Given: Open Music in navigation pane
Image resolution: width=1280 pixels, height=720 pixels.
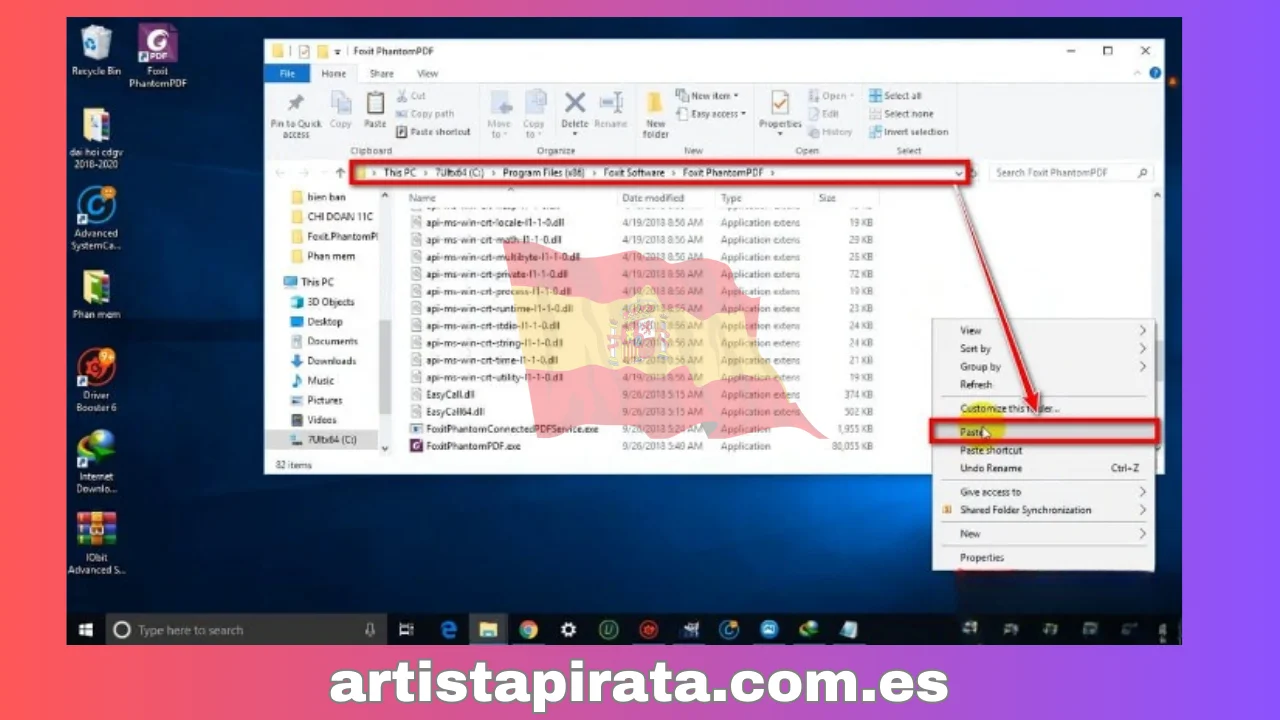Looking at the screenshot, I should click(312, 381).
